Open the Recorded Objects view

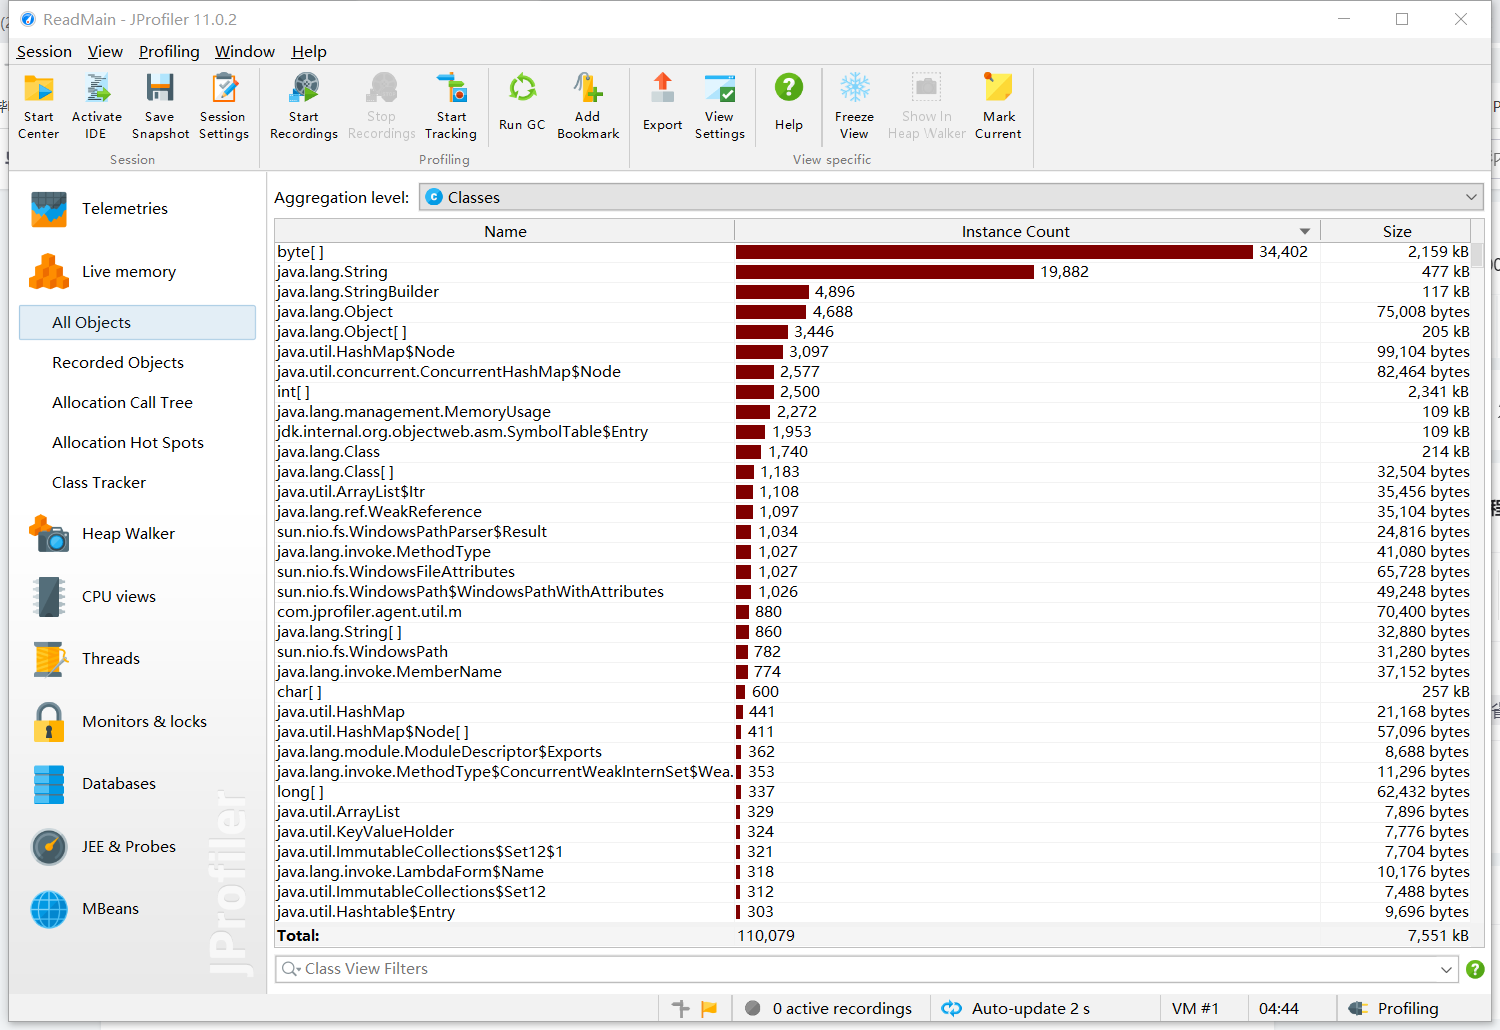coord(118,362)
